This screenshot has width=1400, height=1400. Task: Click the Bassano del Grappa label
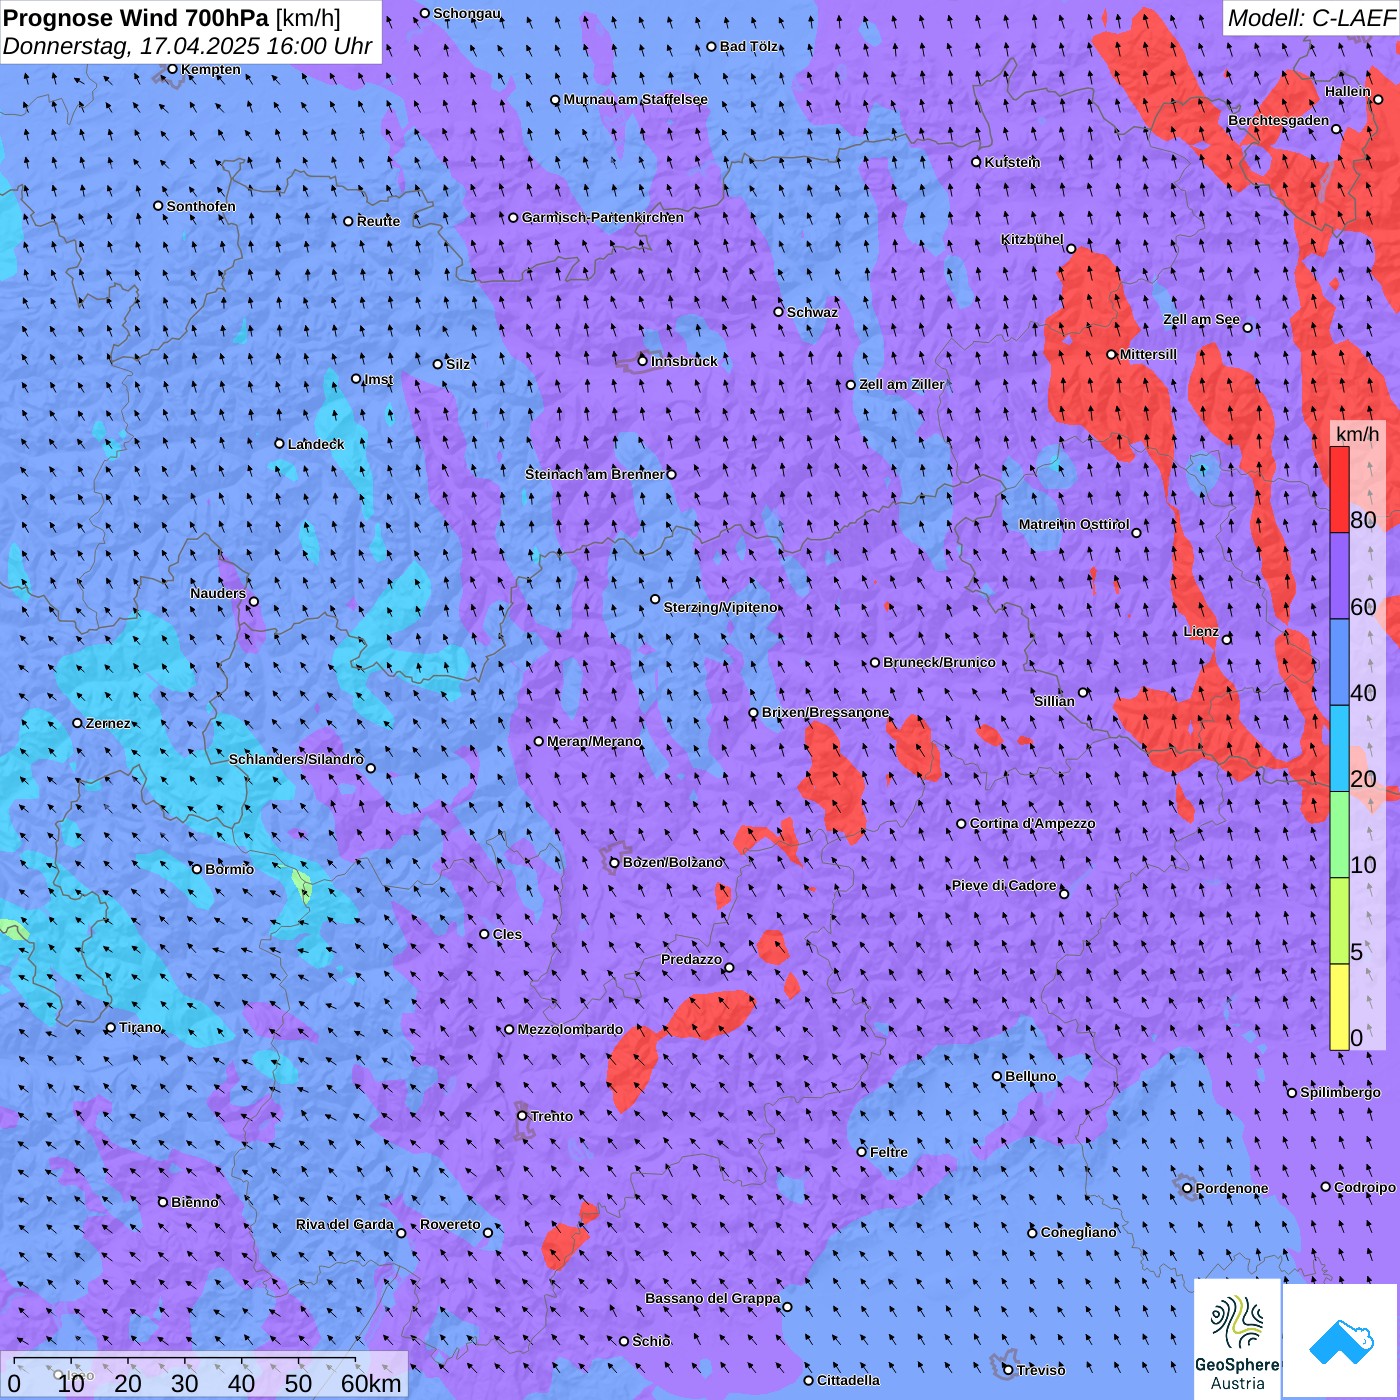[712, 1298]
